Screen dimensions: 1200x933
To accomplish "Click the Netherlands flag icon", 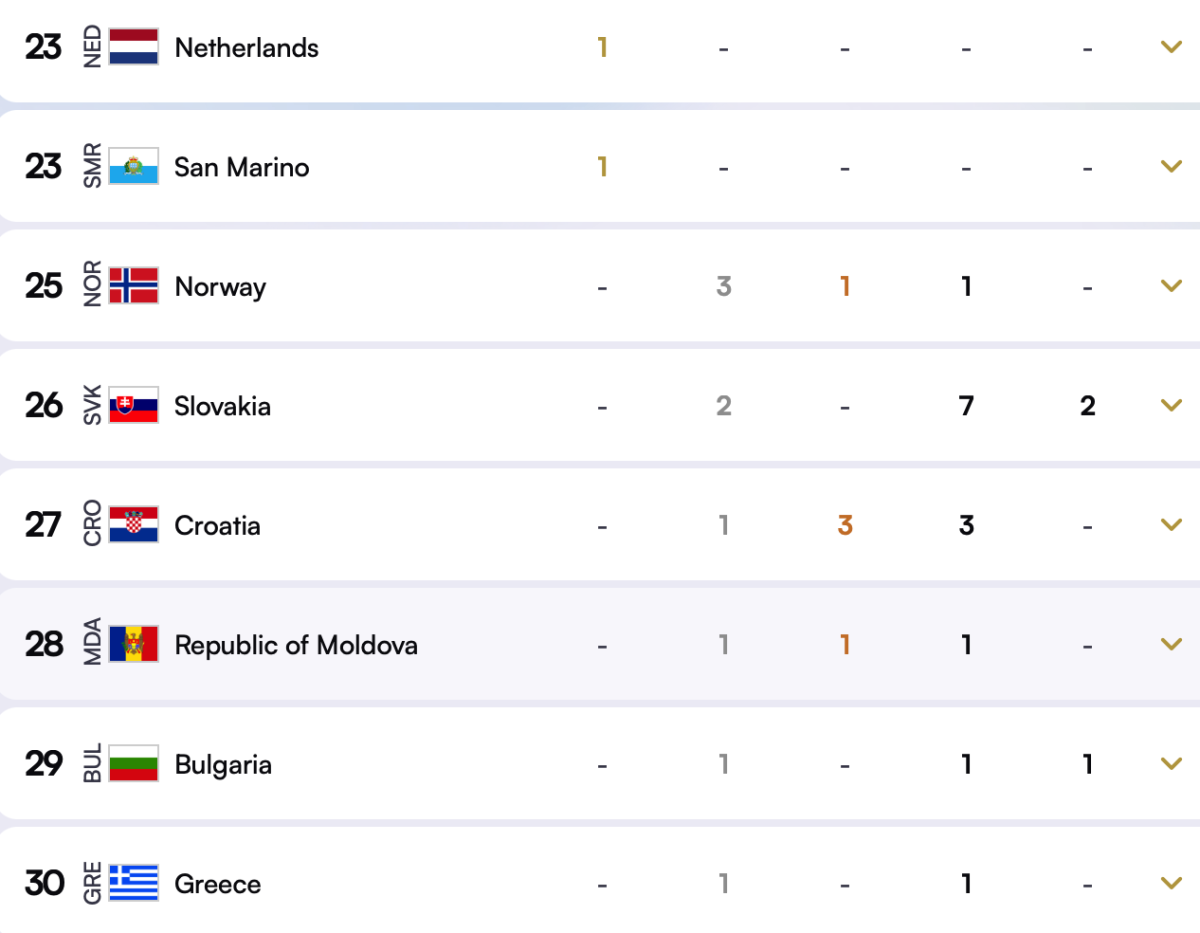I will (x=134, y=47).
